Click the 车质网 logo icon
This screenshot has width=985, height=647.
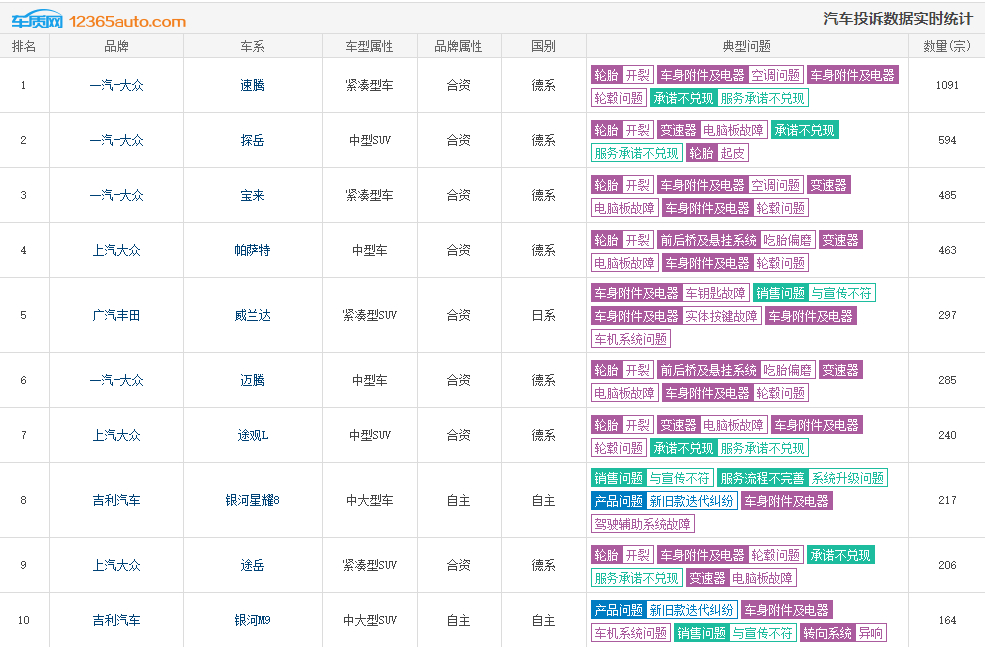37,20
